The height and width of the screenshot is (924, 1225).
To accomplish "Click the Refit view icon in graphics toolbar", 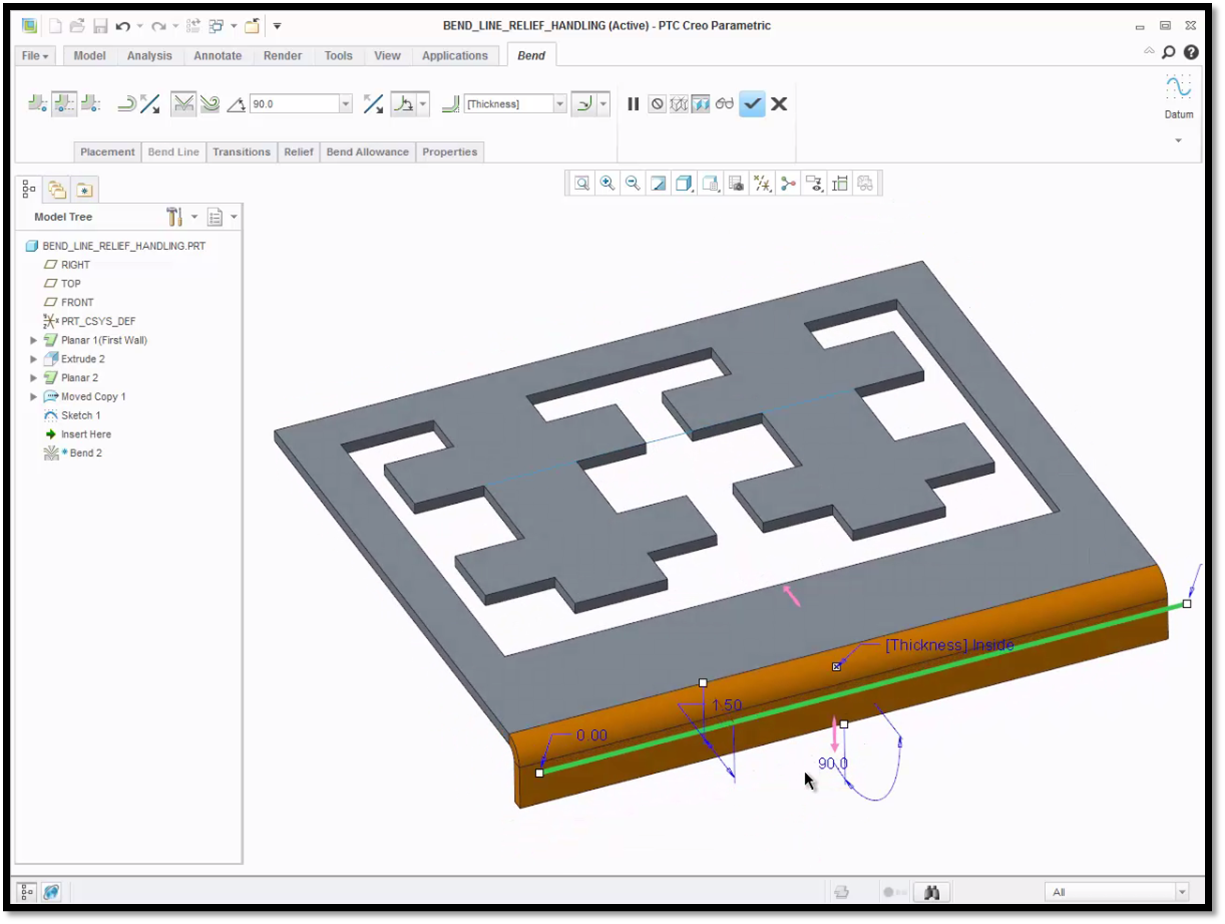I will pyautogui.click(x=581, y=183).
